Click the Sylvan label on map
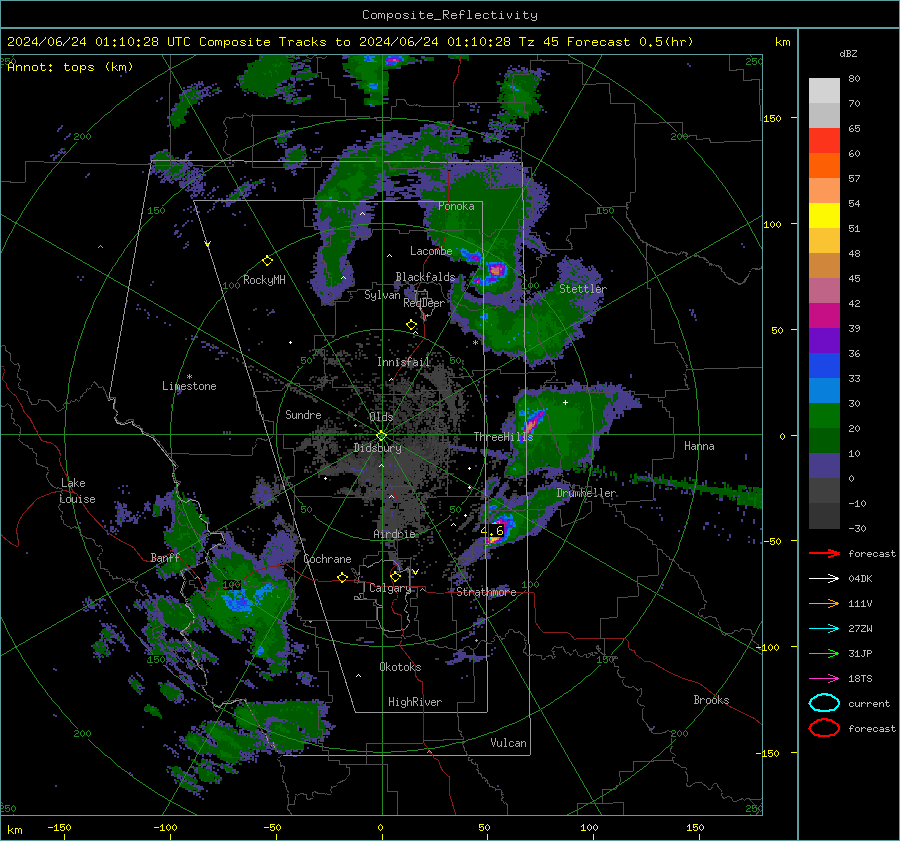The width and height of the screenshot is (900, 841). pyautogui.click(x=382, y=295)
